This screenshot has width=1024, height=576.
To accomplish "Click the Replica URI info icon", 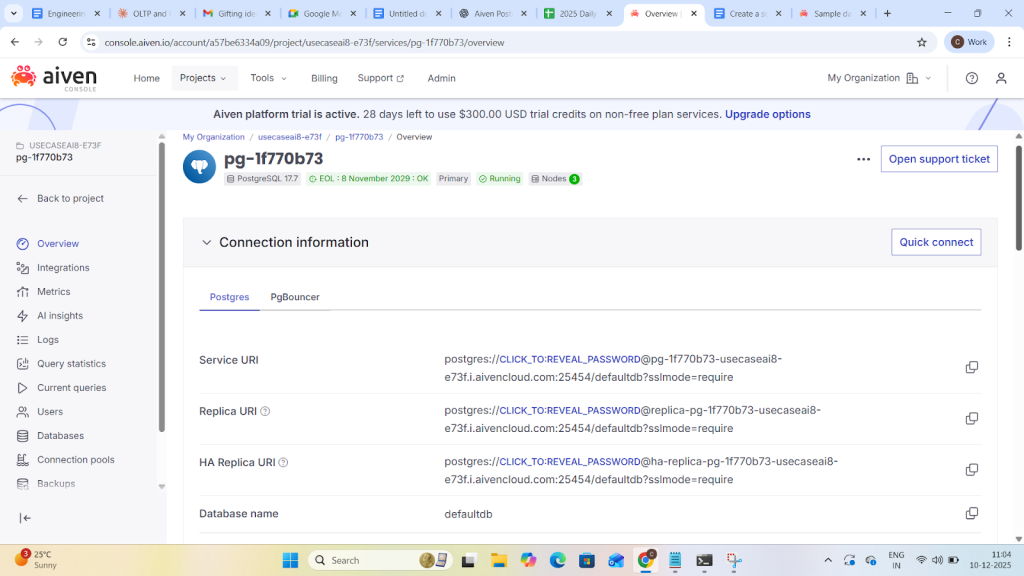I will coord(265,411).
